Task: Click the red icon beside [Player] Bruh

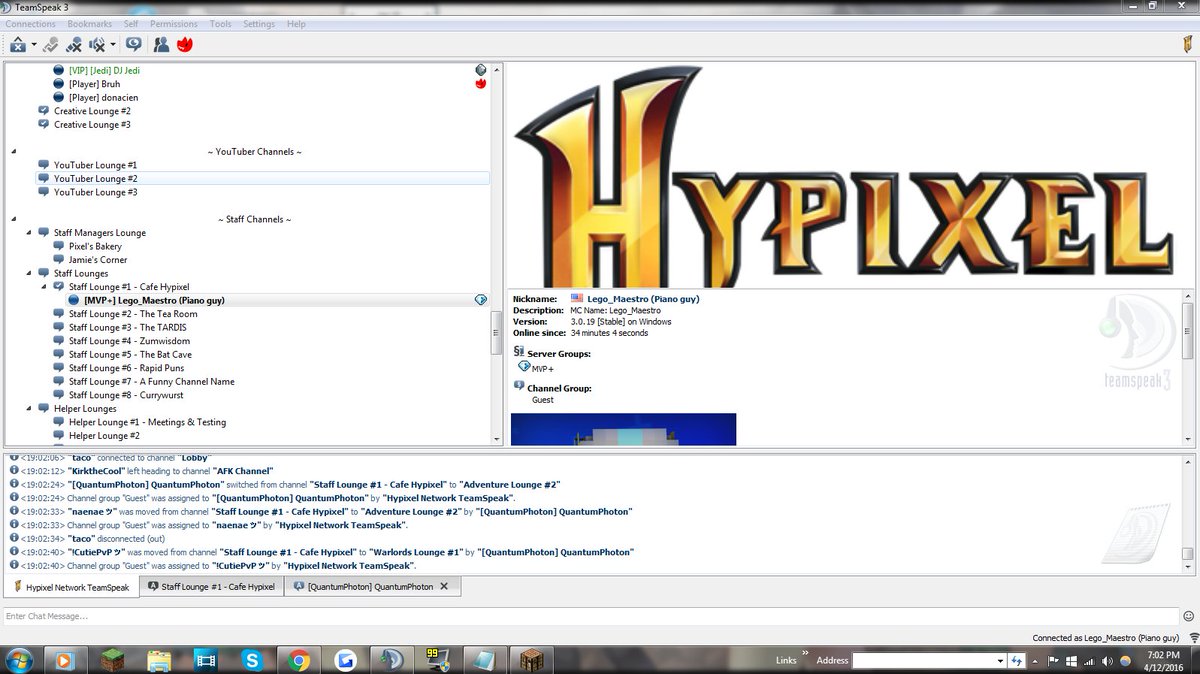Action: pos(481,84)
